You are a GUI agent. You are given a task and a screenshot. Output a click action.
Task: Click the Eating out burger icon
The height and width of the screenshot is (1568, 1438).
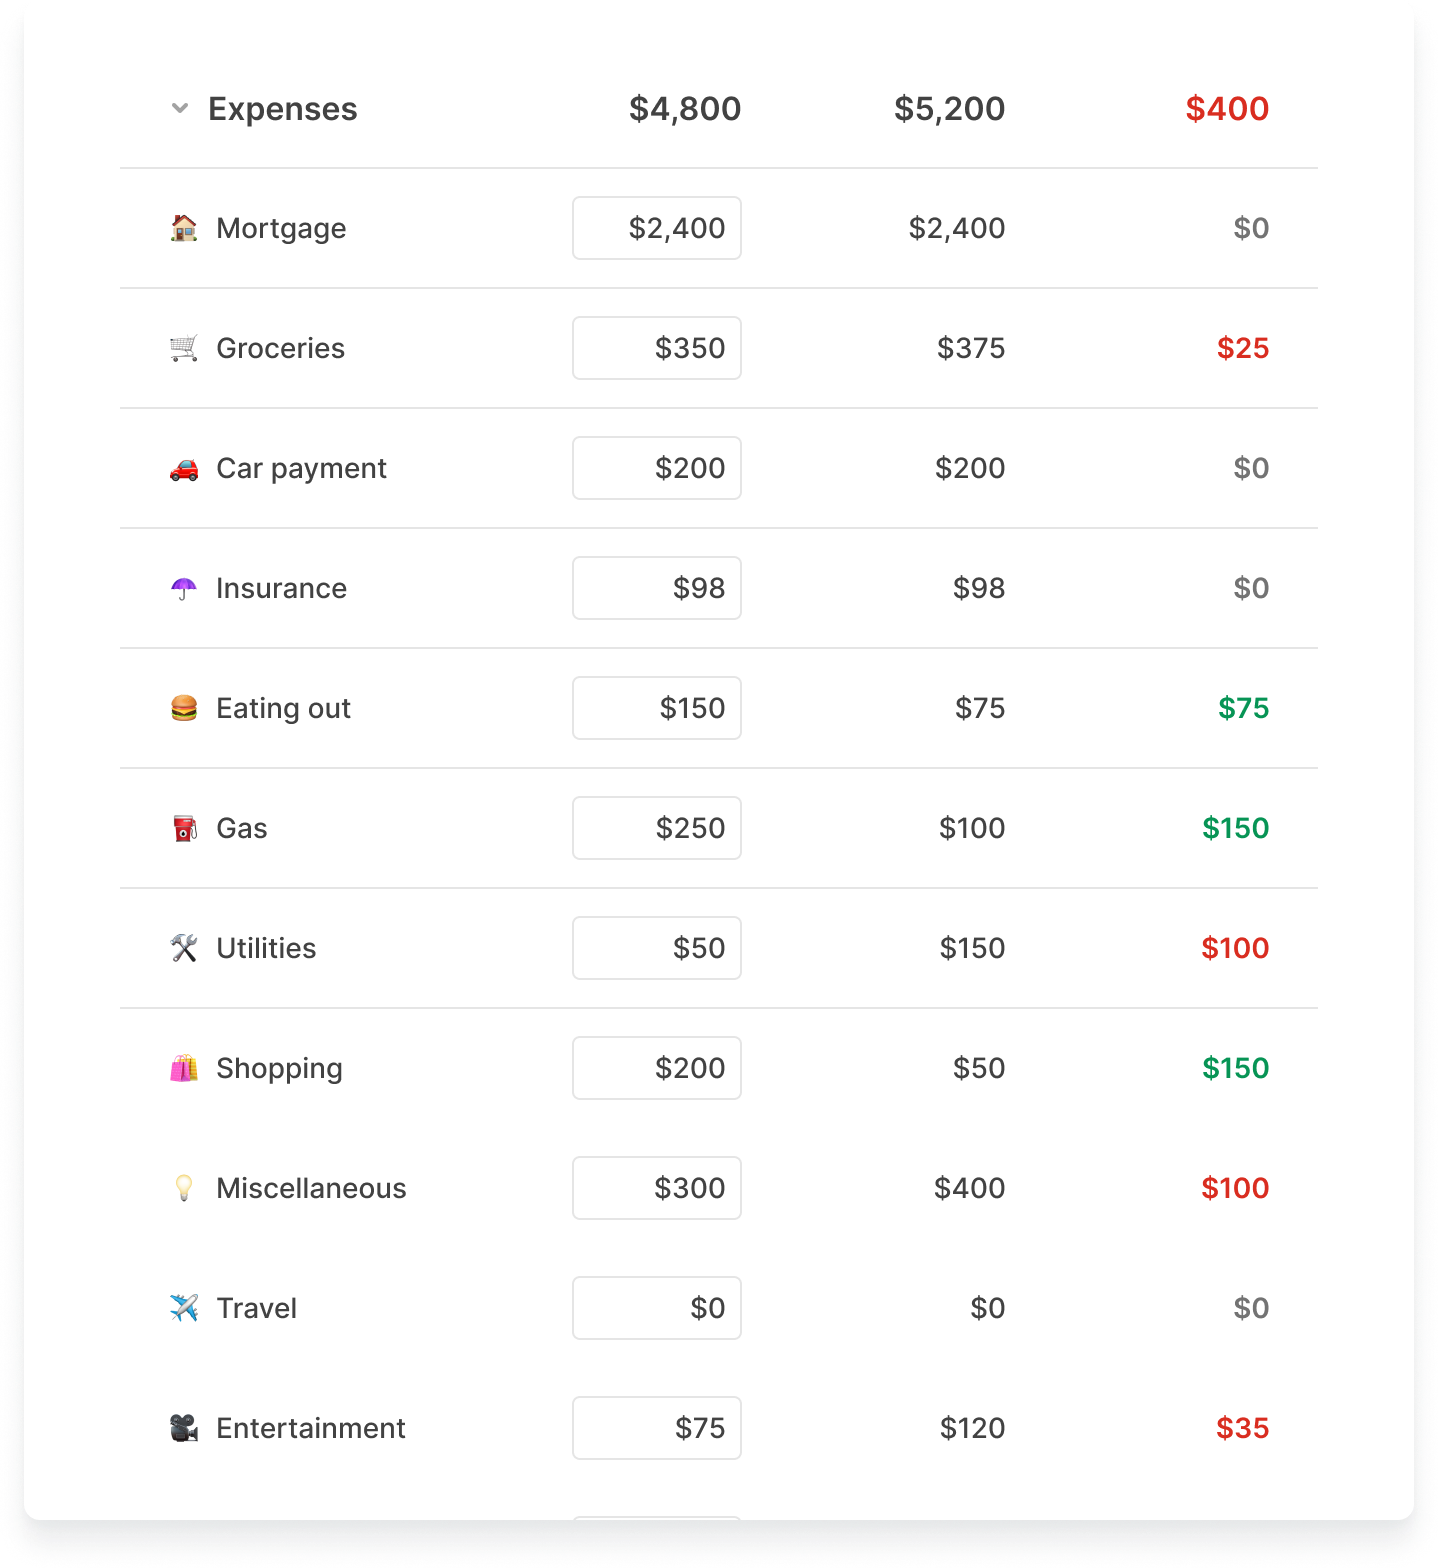184,708
